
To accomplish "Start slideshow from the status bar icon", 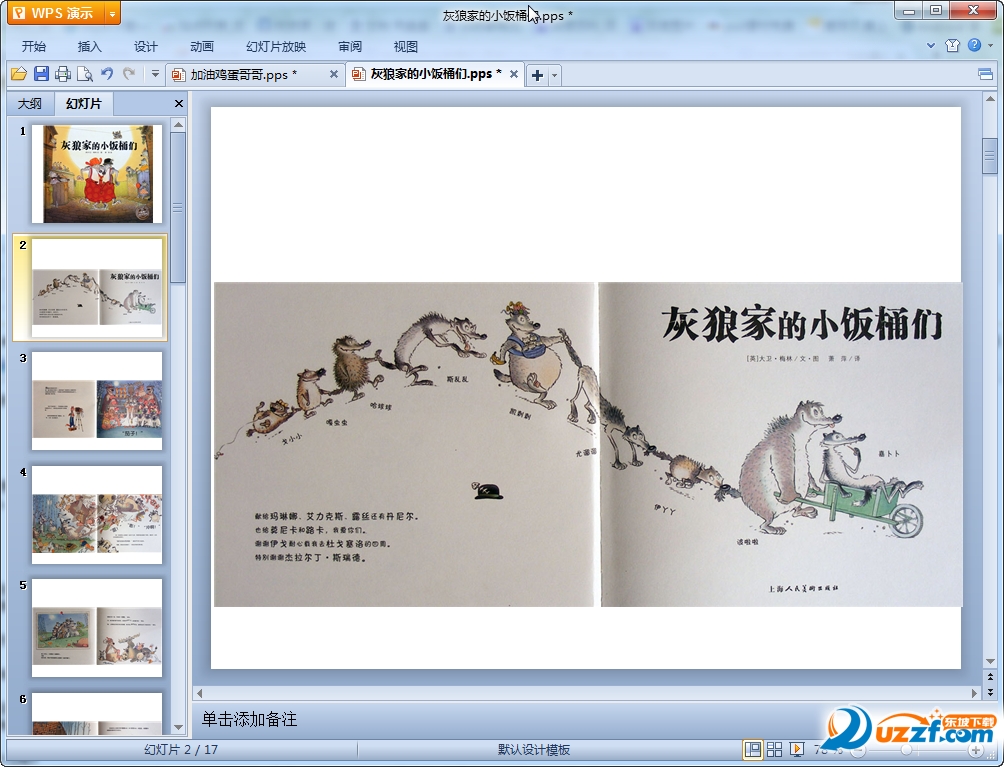I will 797,749.
